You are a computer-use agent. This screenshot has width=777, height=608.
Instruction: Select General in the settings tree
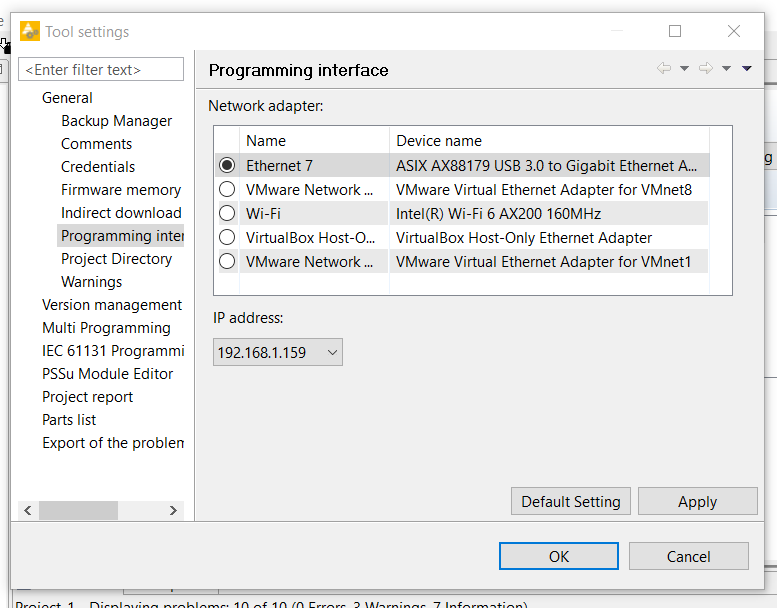(67, 98)
